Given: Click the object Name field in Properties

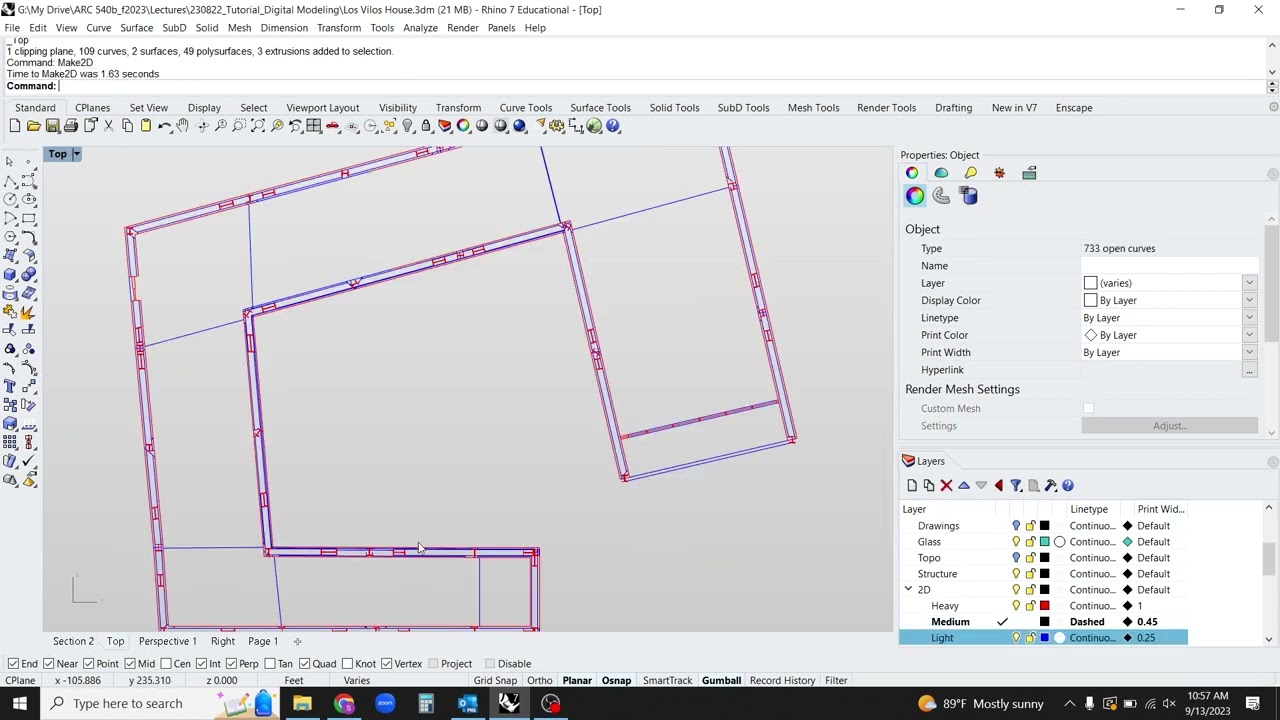Looking at the screenshot, I should 1169,266.
